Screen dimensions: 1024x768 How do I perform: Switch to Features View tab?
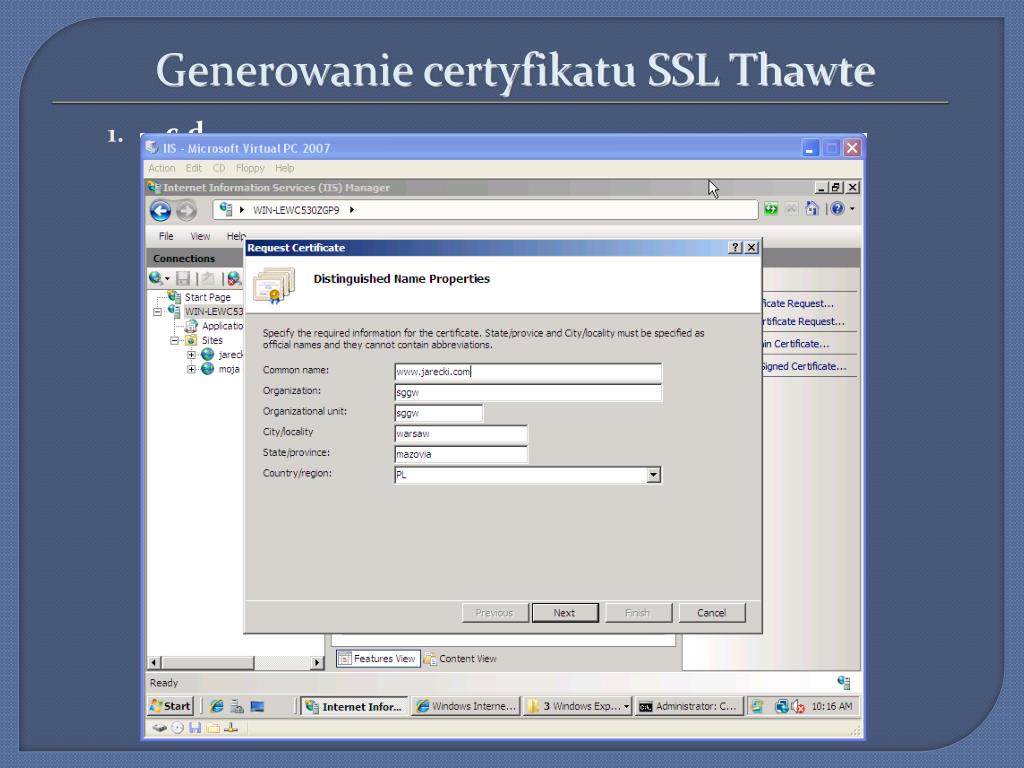(x=377, y=658)
